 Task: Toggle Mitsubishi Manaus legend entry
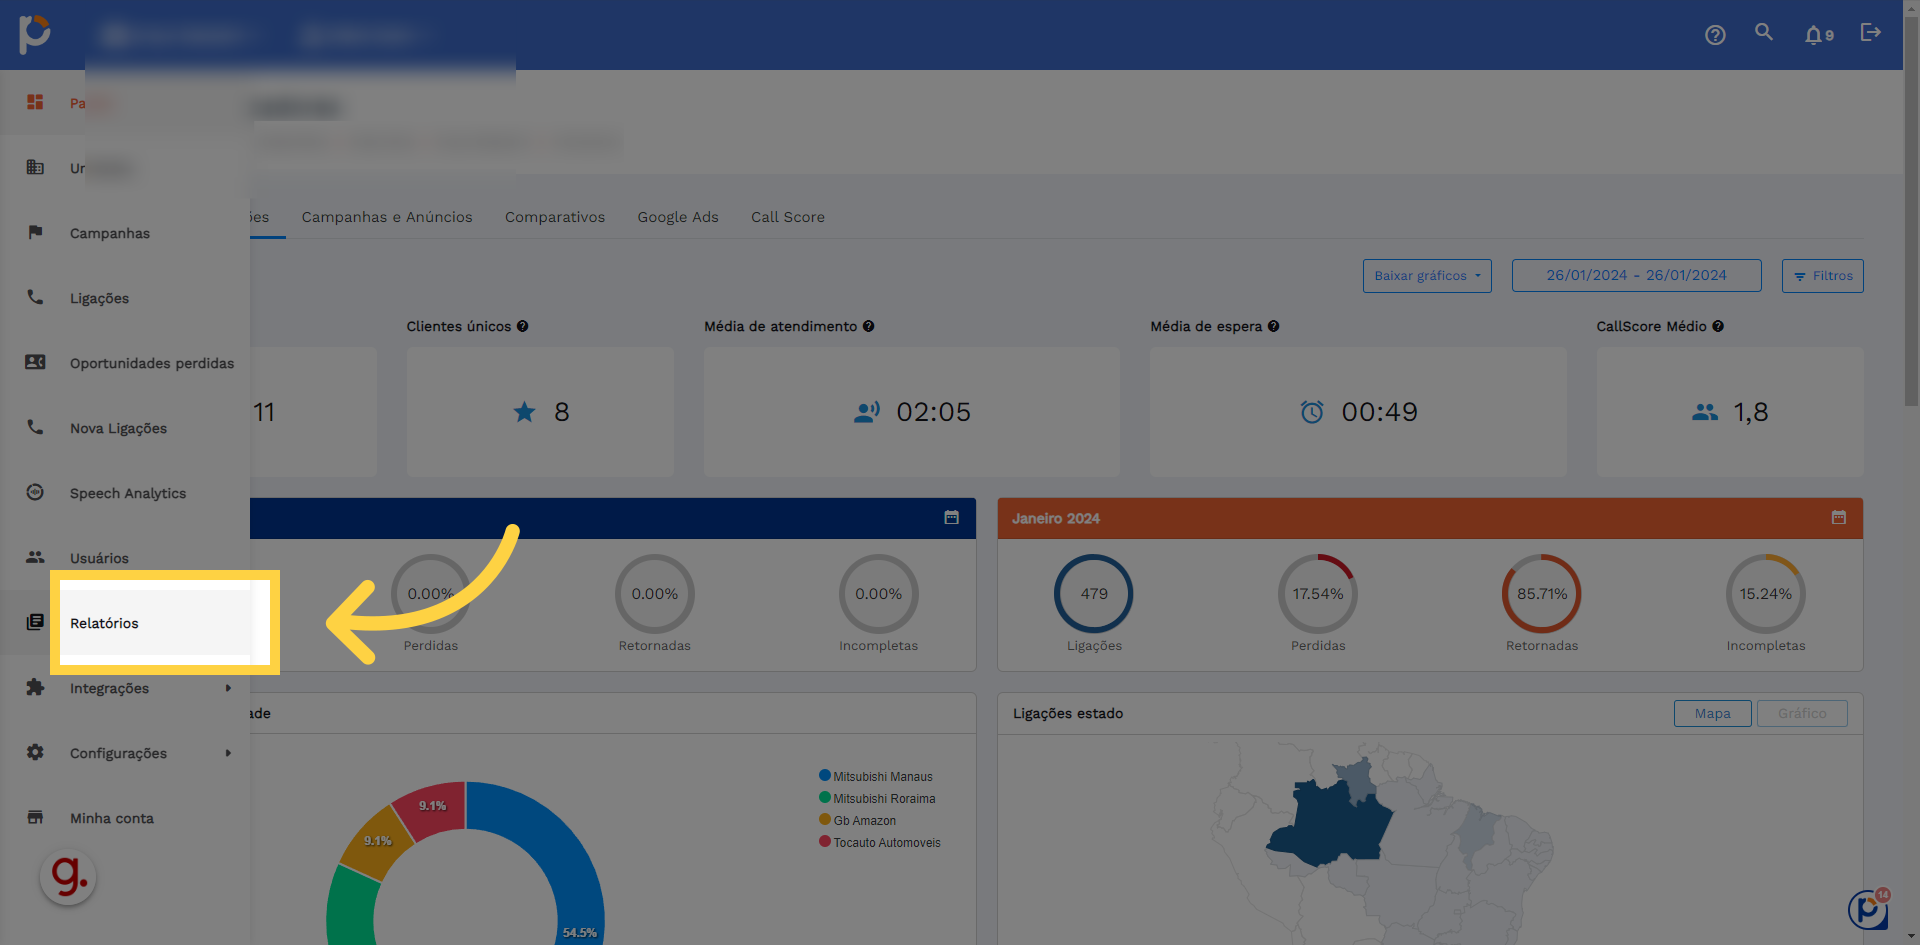coord(876,776)
